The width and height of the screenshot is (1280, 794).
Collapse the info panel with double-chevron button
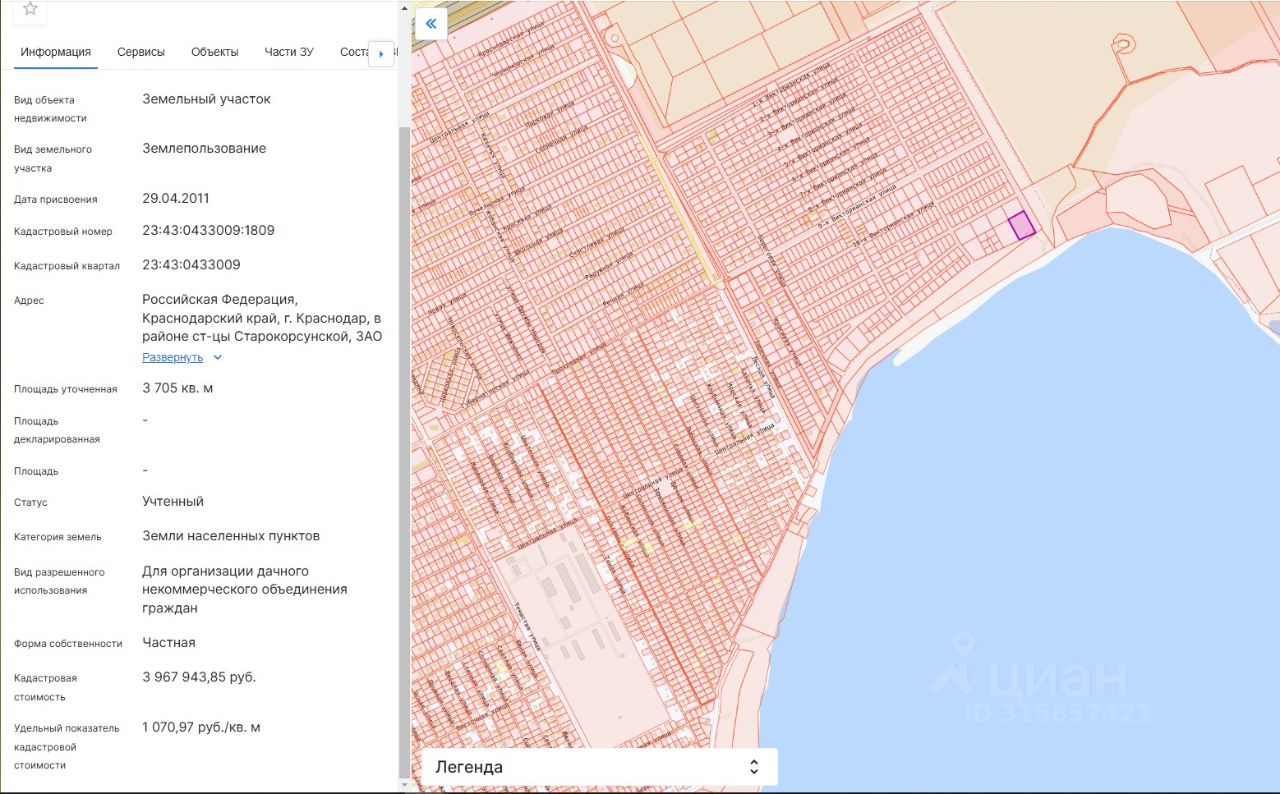click(x=431, y=24)
